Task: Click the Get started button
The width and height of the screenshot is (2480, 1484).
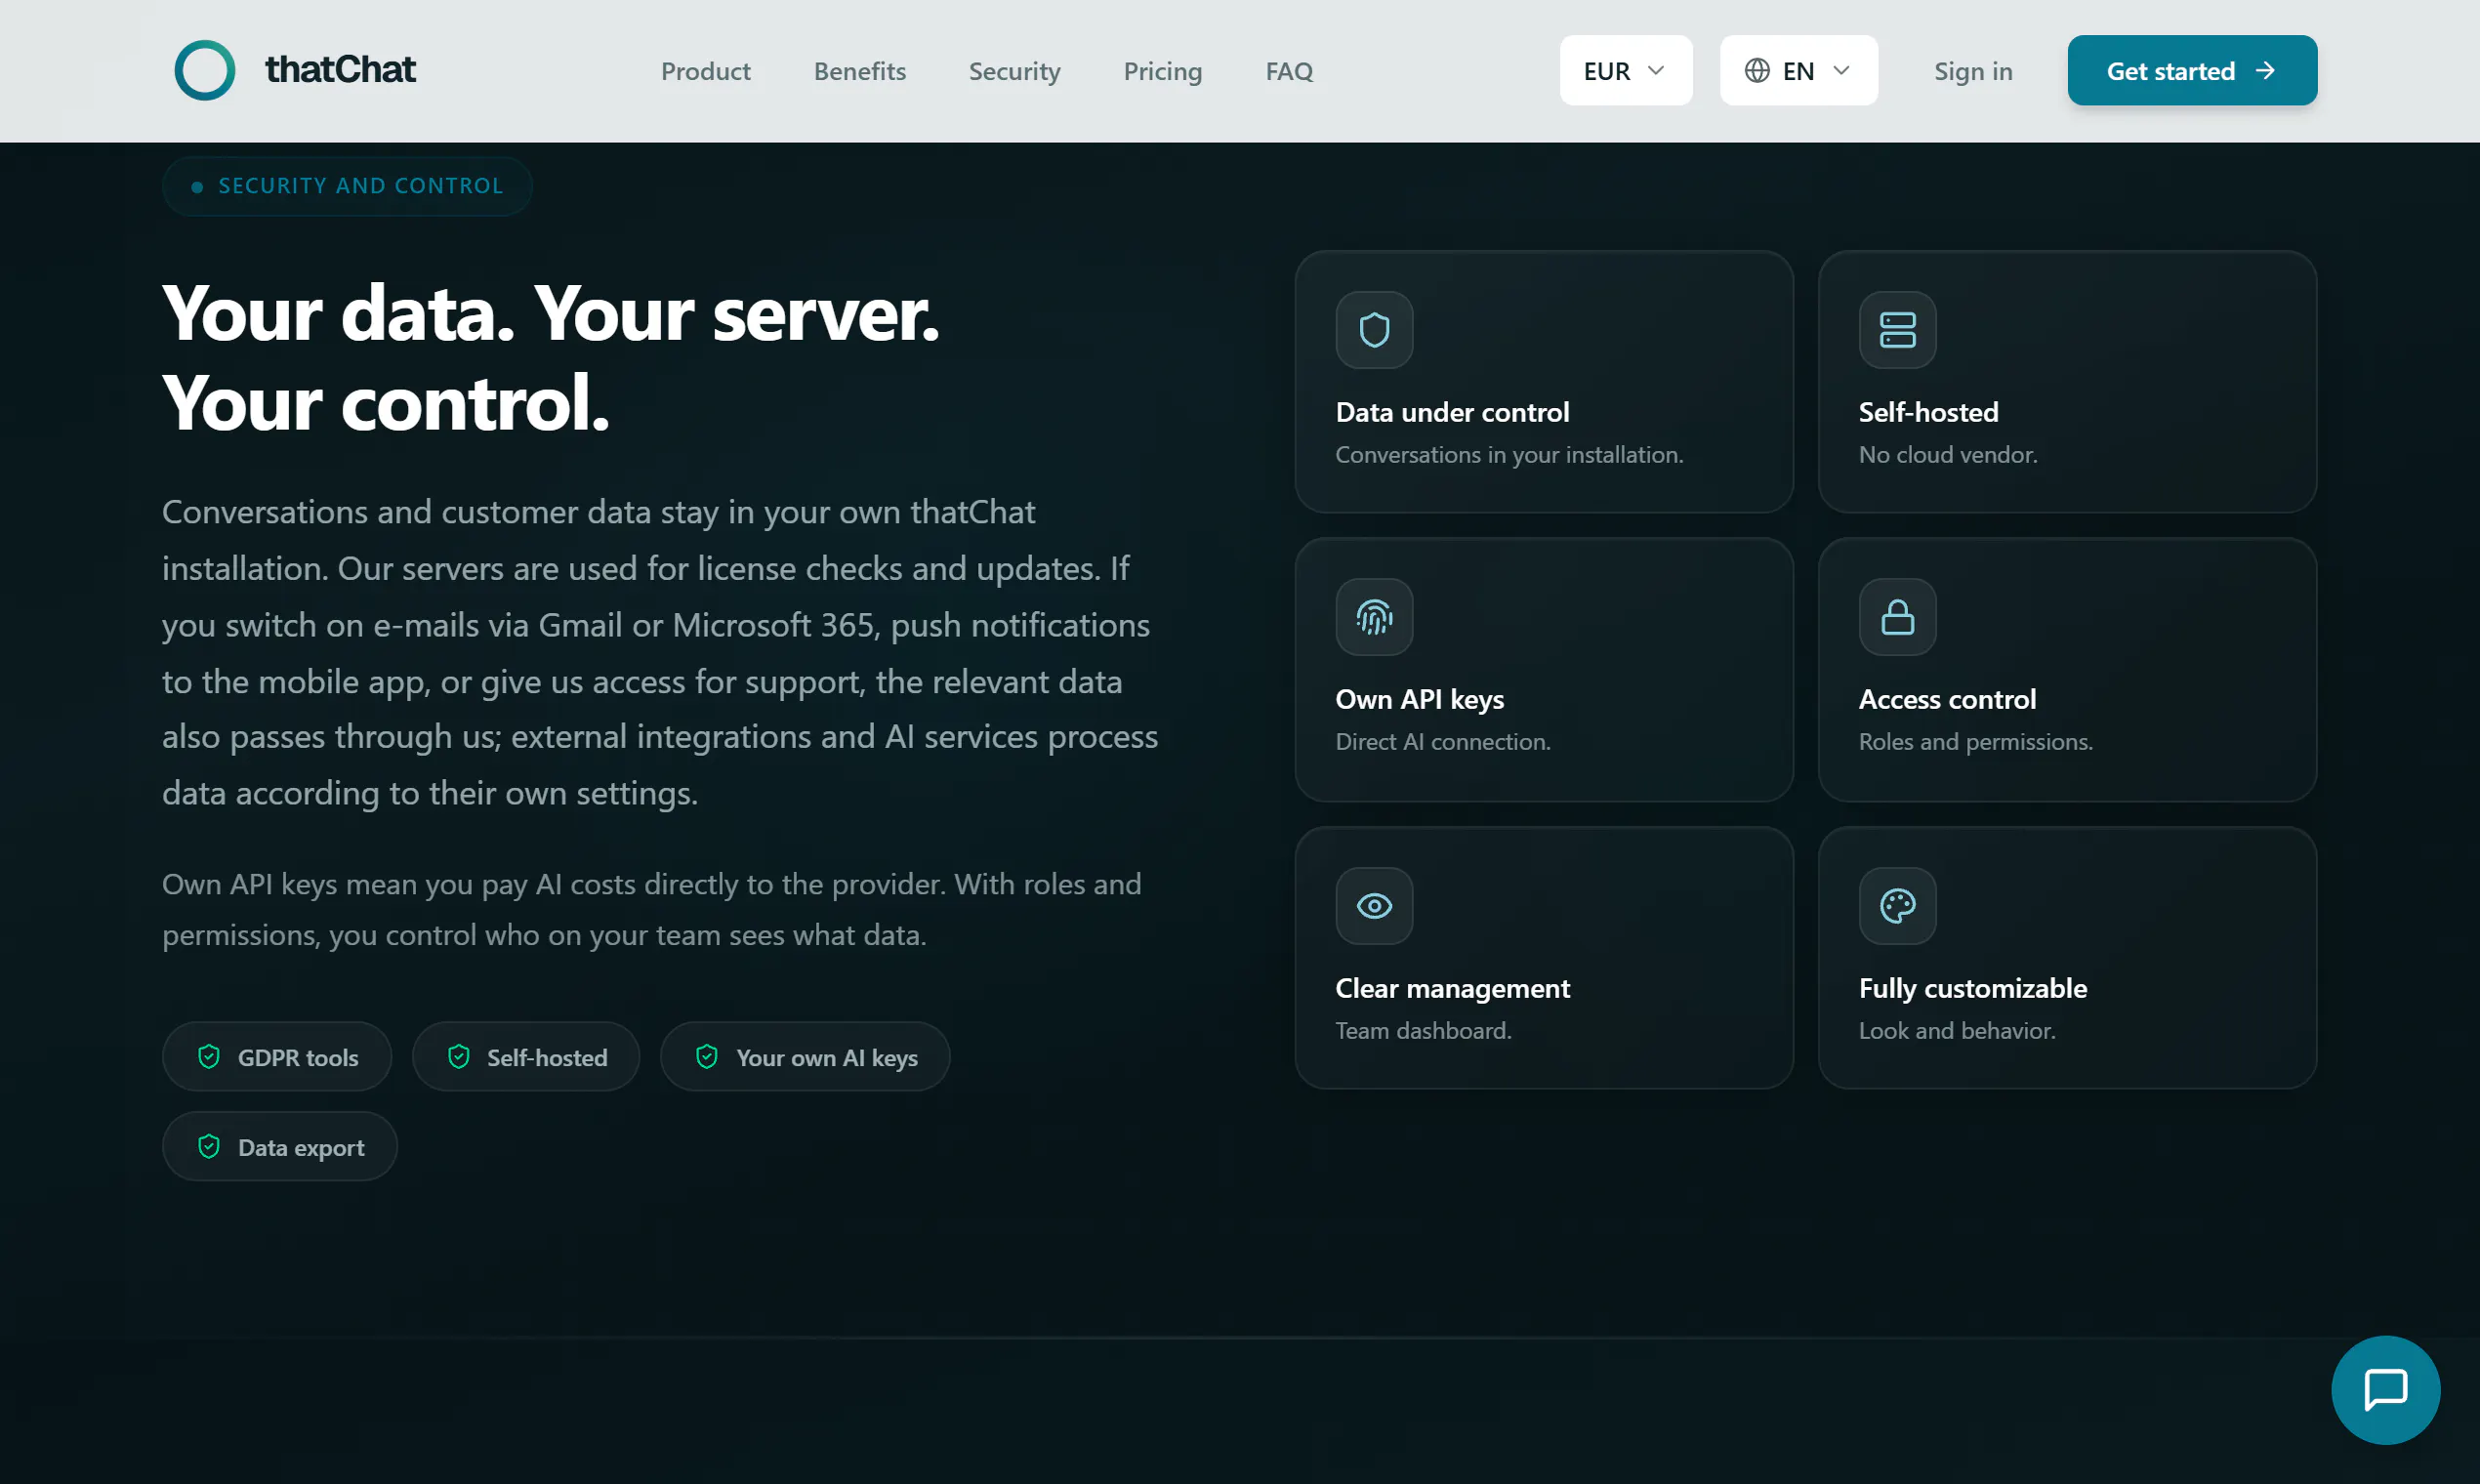Action: [x=2192, y=71]
